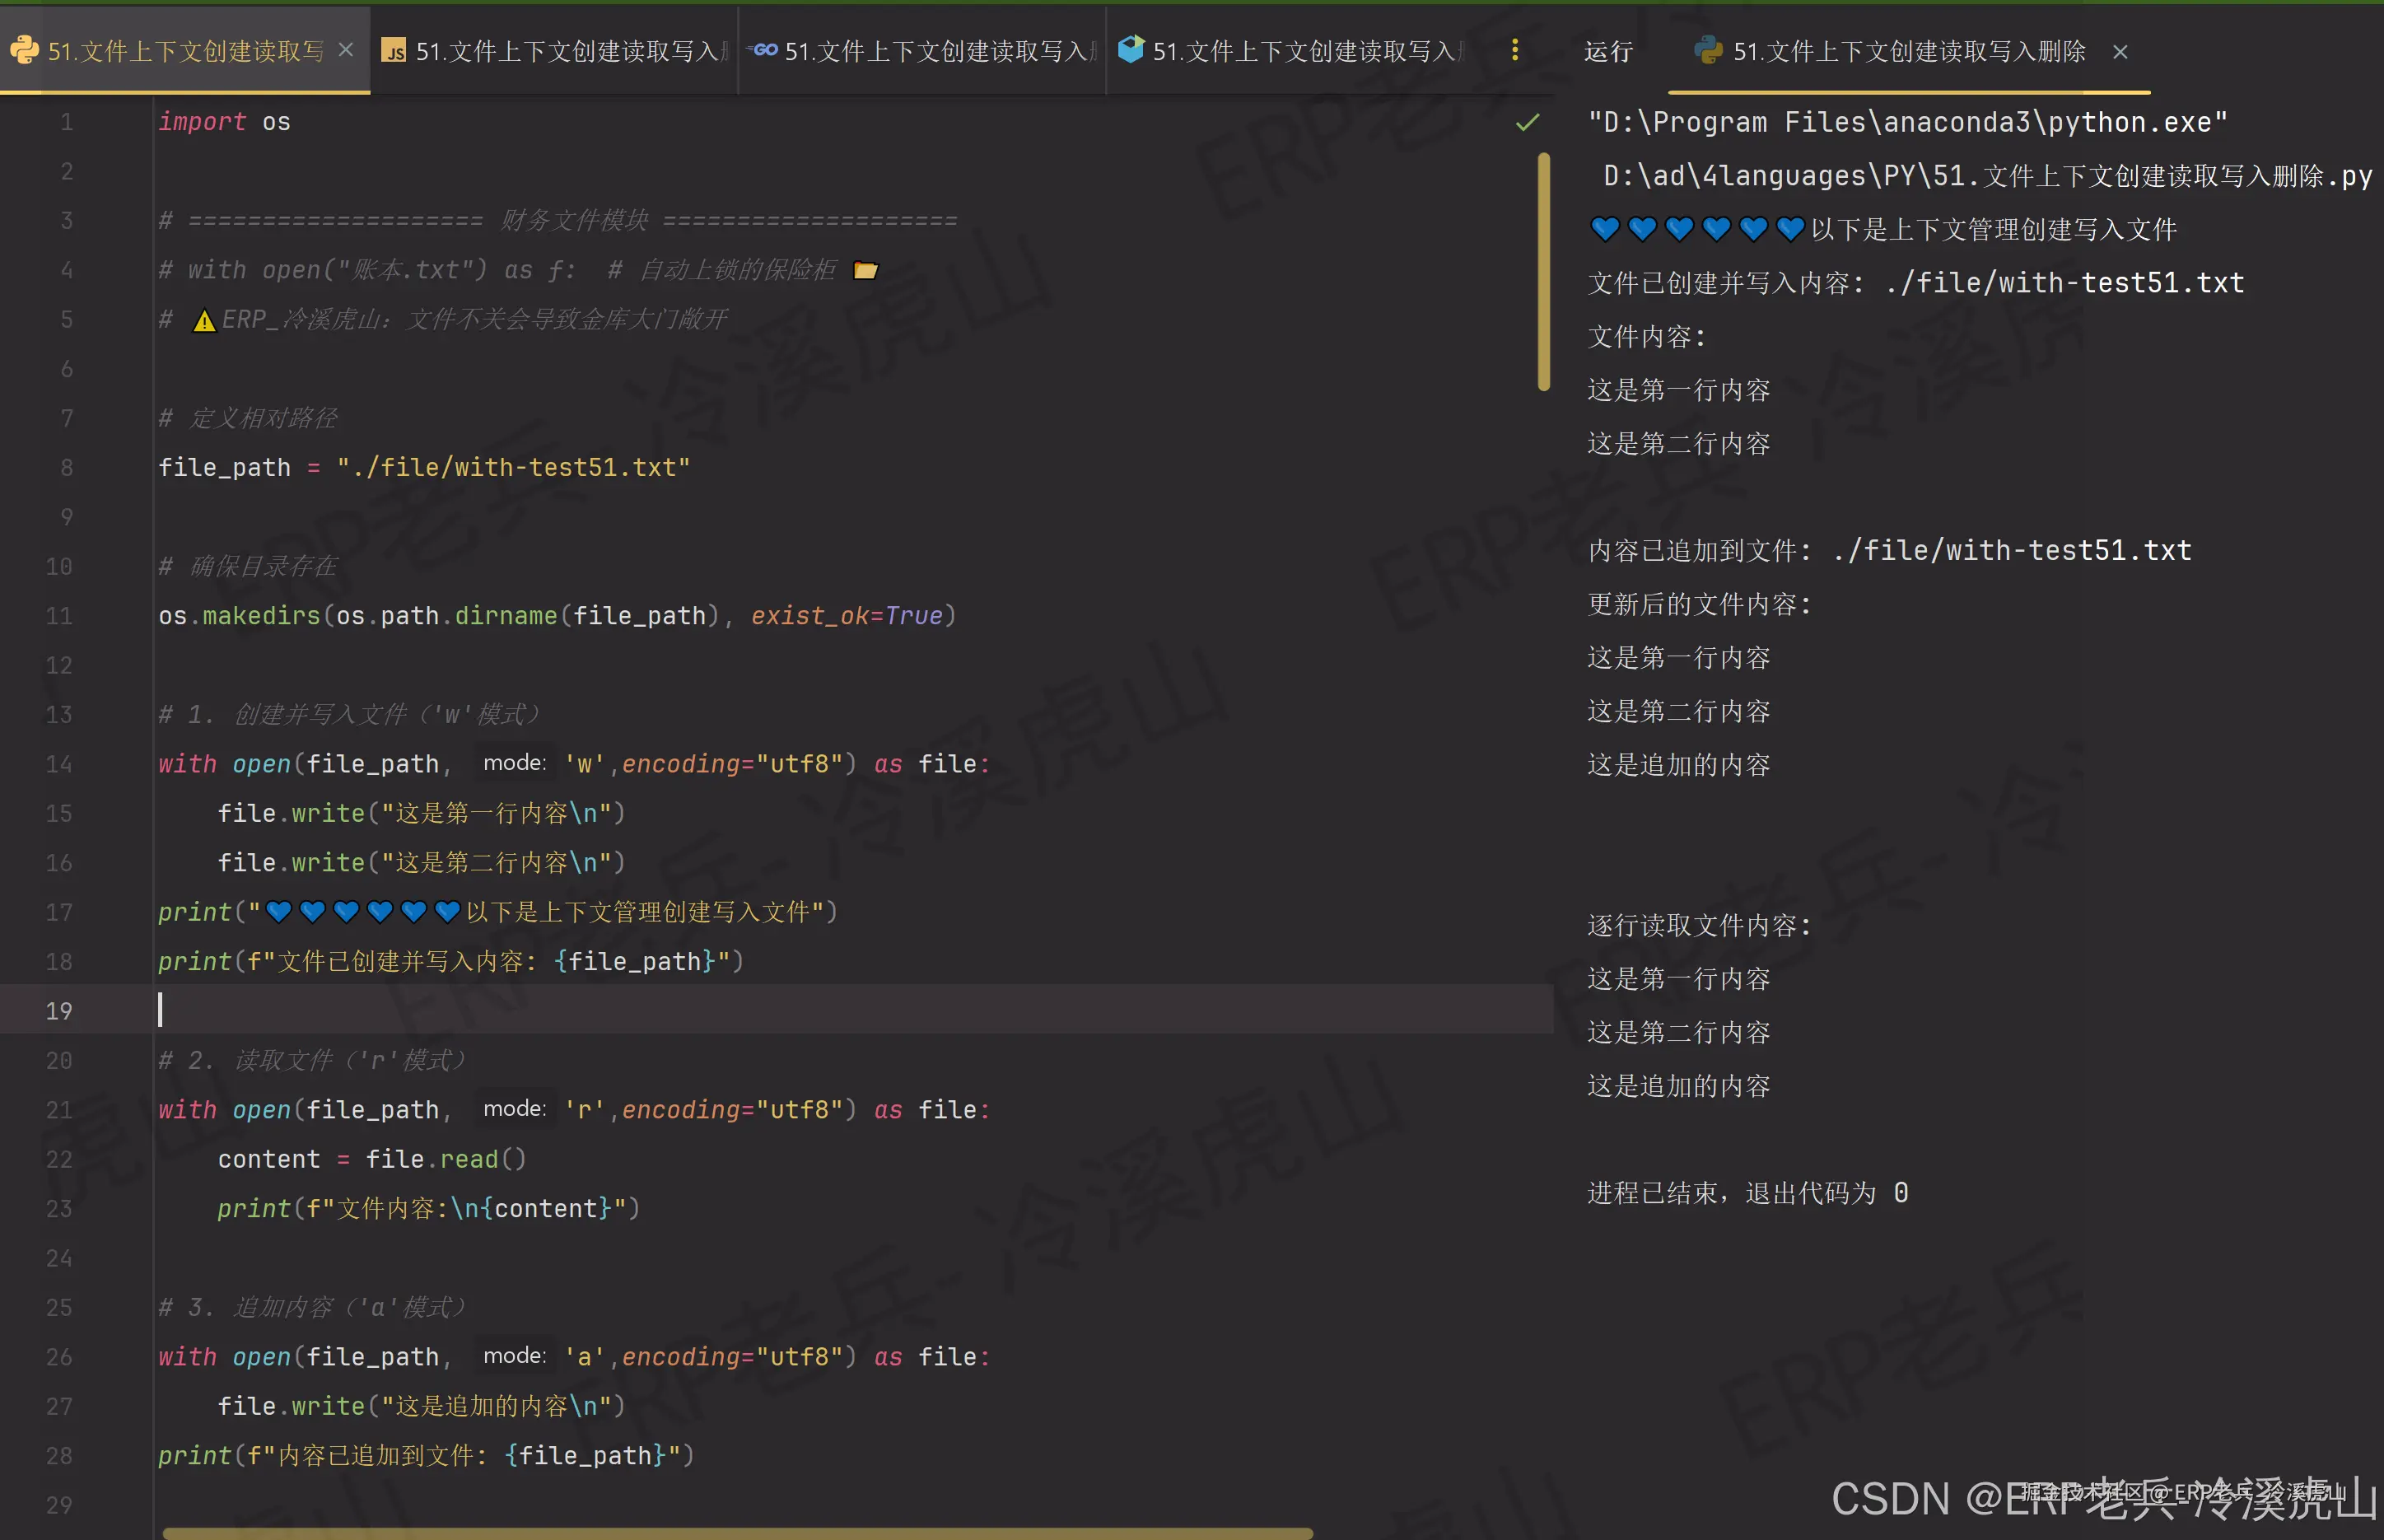Click the script path line ending in .py

[x=1987, y=176]
